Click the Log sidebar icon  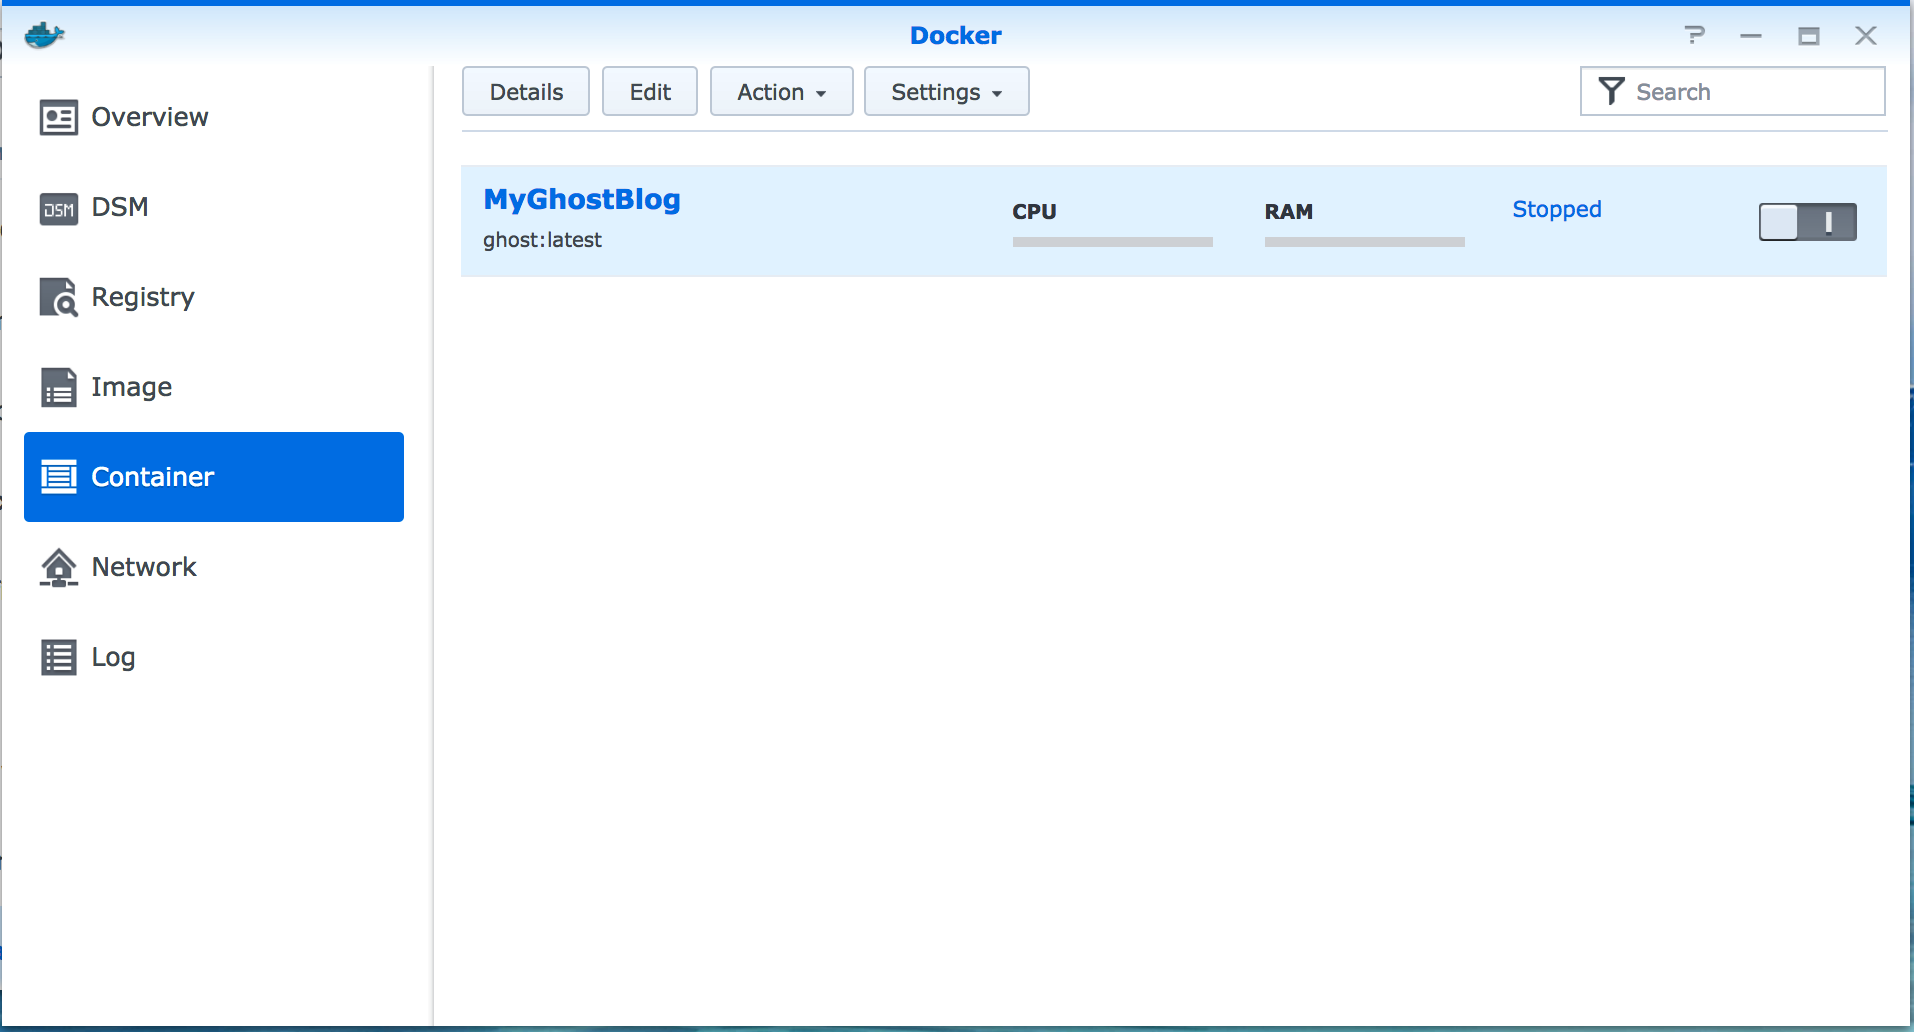click(58, 657)
